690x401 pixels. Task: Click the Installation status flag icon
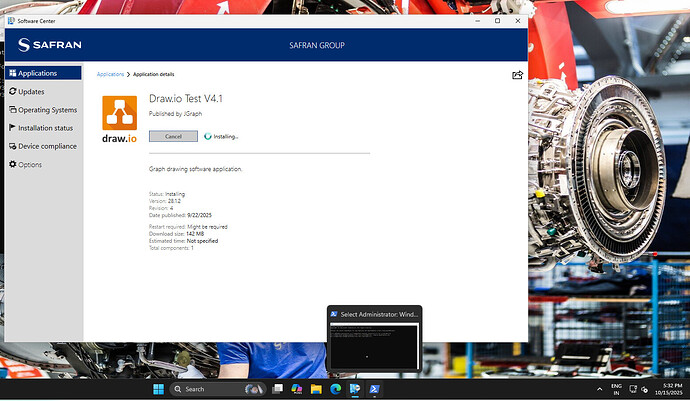point(12,128)
